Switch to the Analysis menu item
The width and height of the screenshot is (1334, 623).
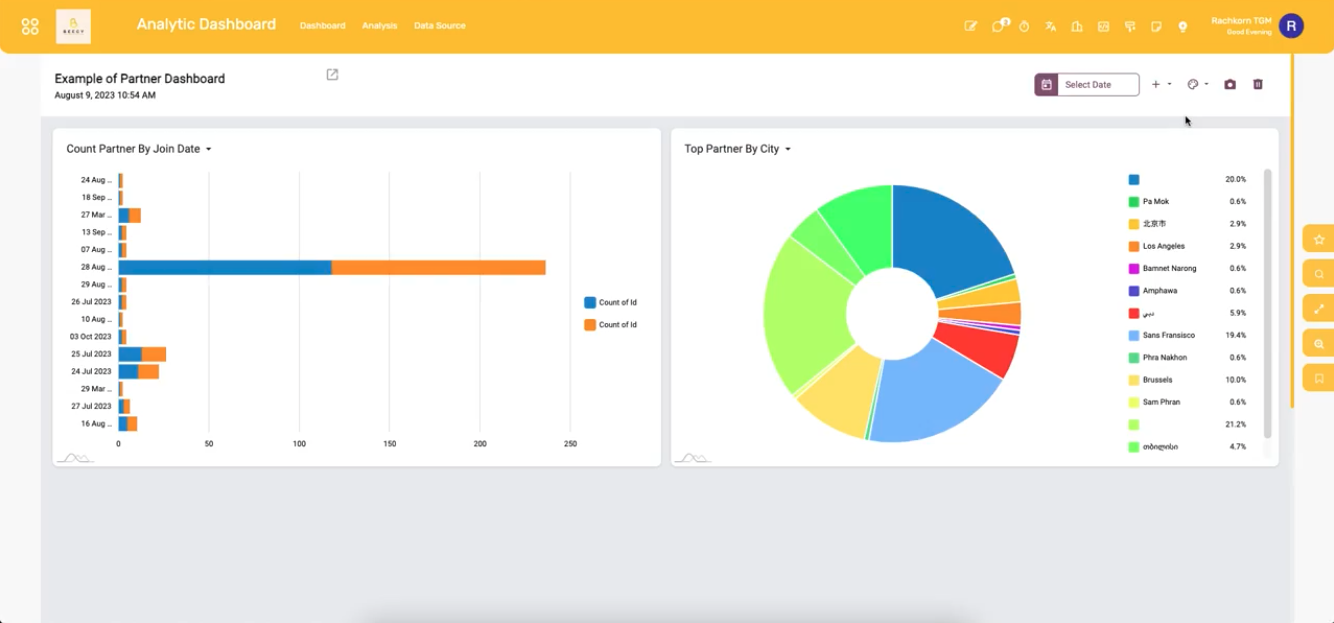[x=379, y=27]
